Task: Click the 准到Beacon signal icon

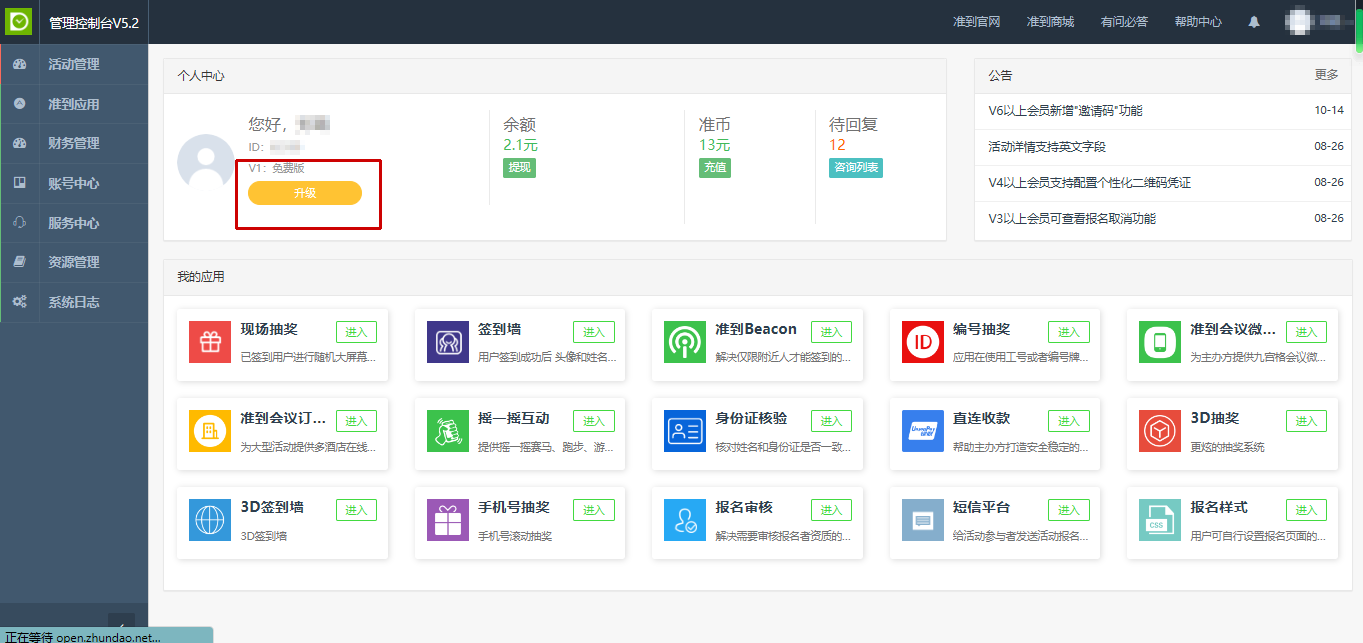Action: [685, 342]
